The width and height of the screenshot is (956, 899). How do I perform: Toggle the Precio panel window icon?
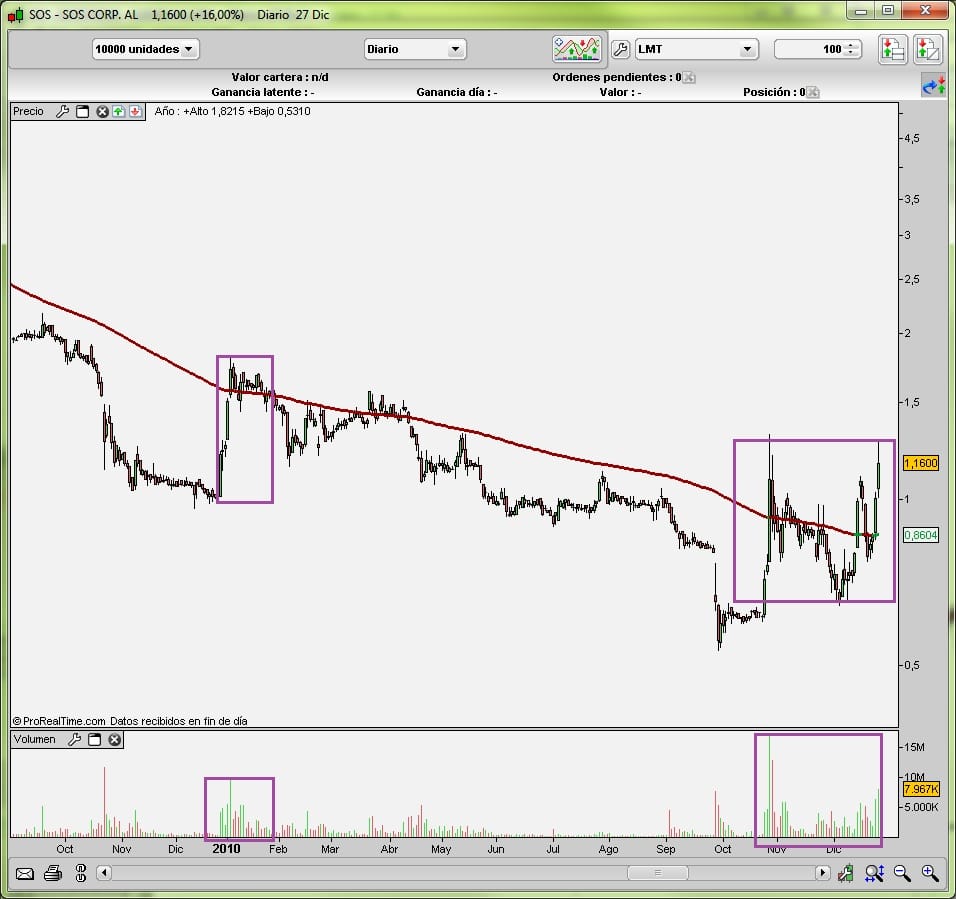(83, 111)
